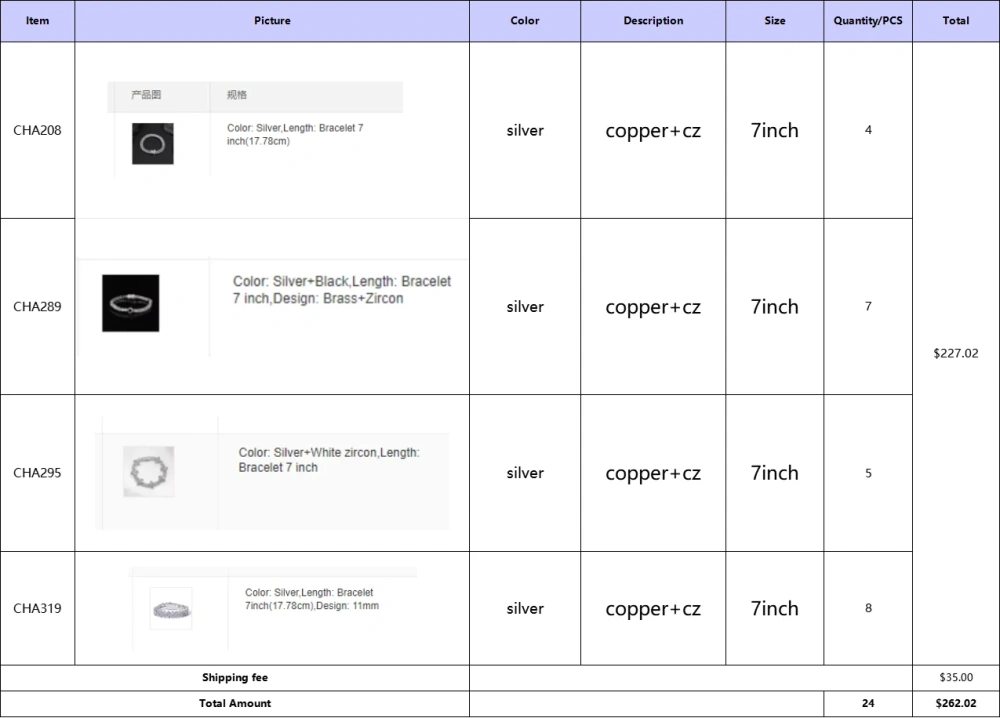
Task: Select the Description column header
Action: pos(653,21)
